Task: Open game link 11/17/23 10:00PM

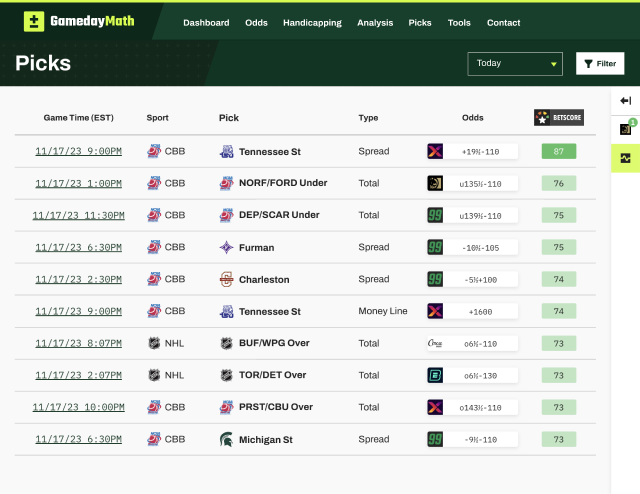Action: (x=78, y=407)
